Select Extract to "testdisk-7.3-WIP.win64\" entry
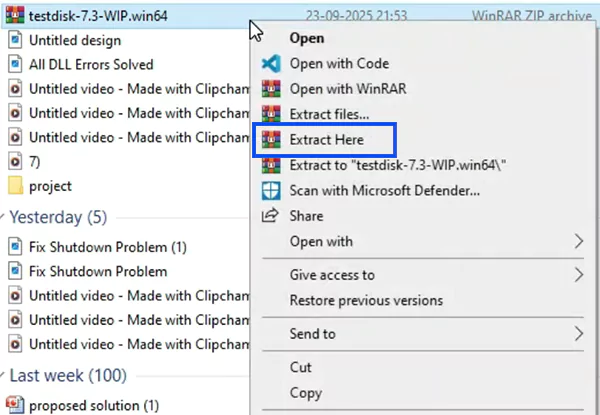The image size is (600, 415). [x=398, y=165]
